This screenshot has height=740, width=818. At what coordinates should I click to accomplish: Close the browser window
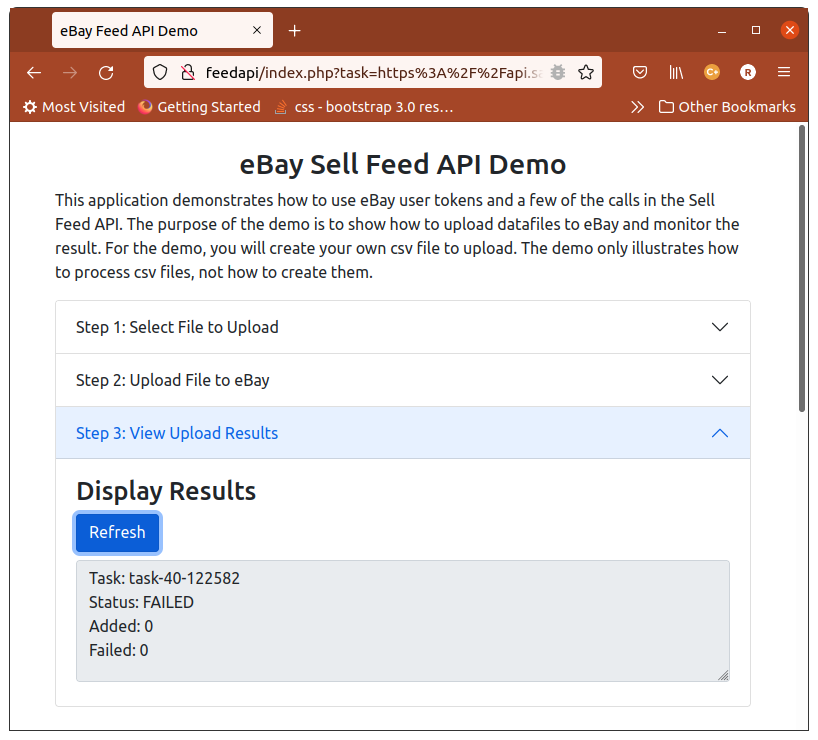790,30
